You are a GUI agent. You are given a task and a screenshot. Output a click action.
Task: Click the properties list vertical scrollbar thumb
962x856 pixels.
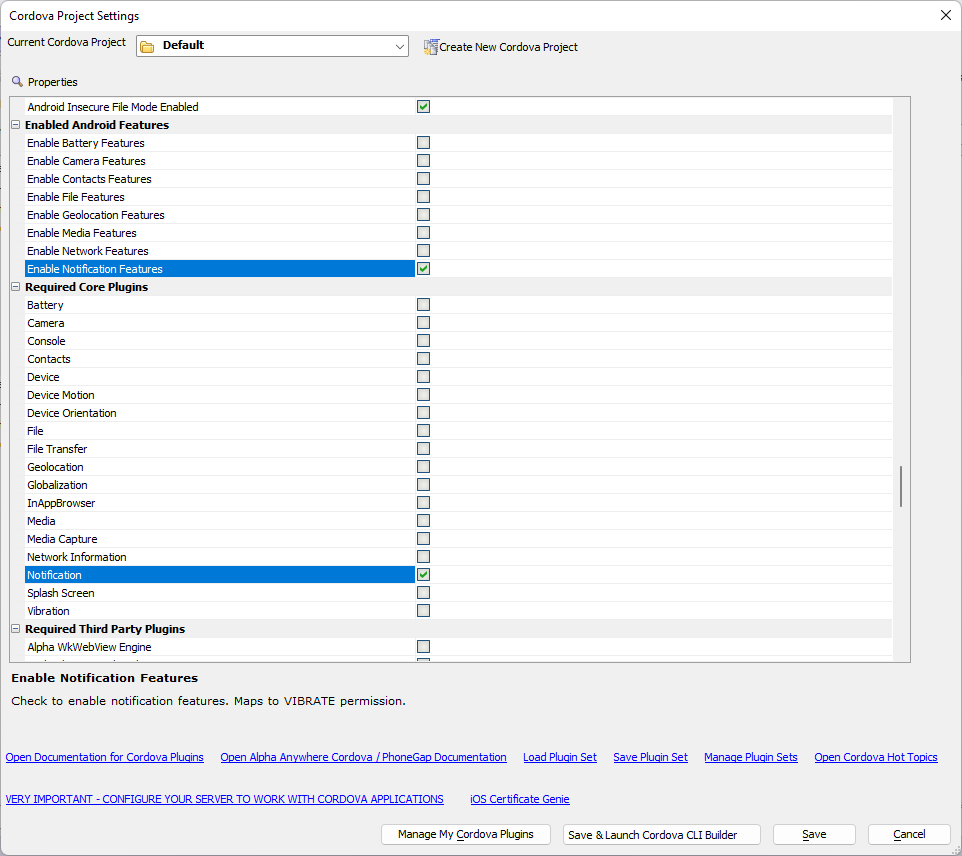(901, 486)
